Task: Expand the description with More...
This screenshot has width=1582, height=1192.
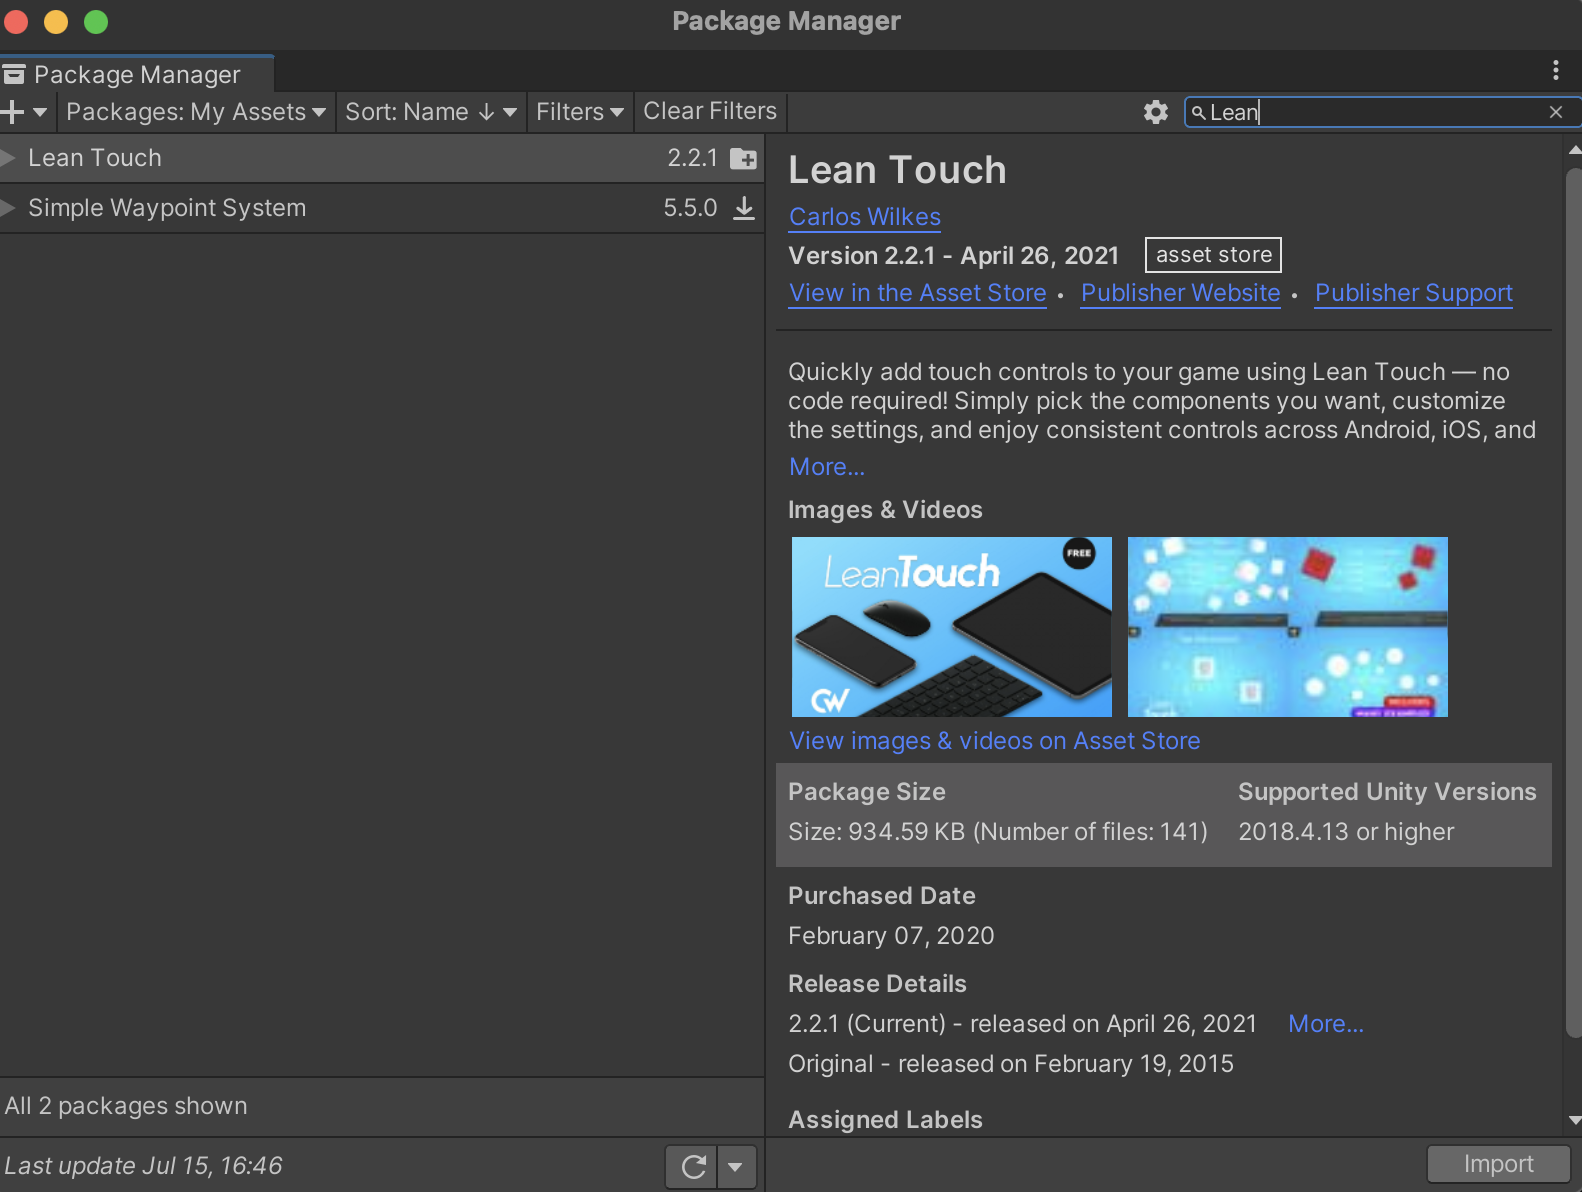Action: [x=827, y=467]
